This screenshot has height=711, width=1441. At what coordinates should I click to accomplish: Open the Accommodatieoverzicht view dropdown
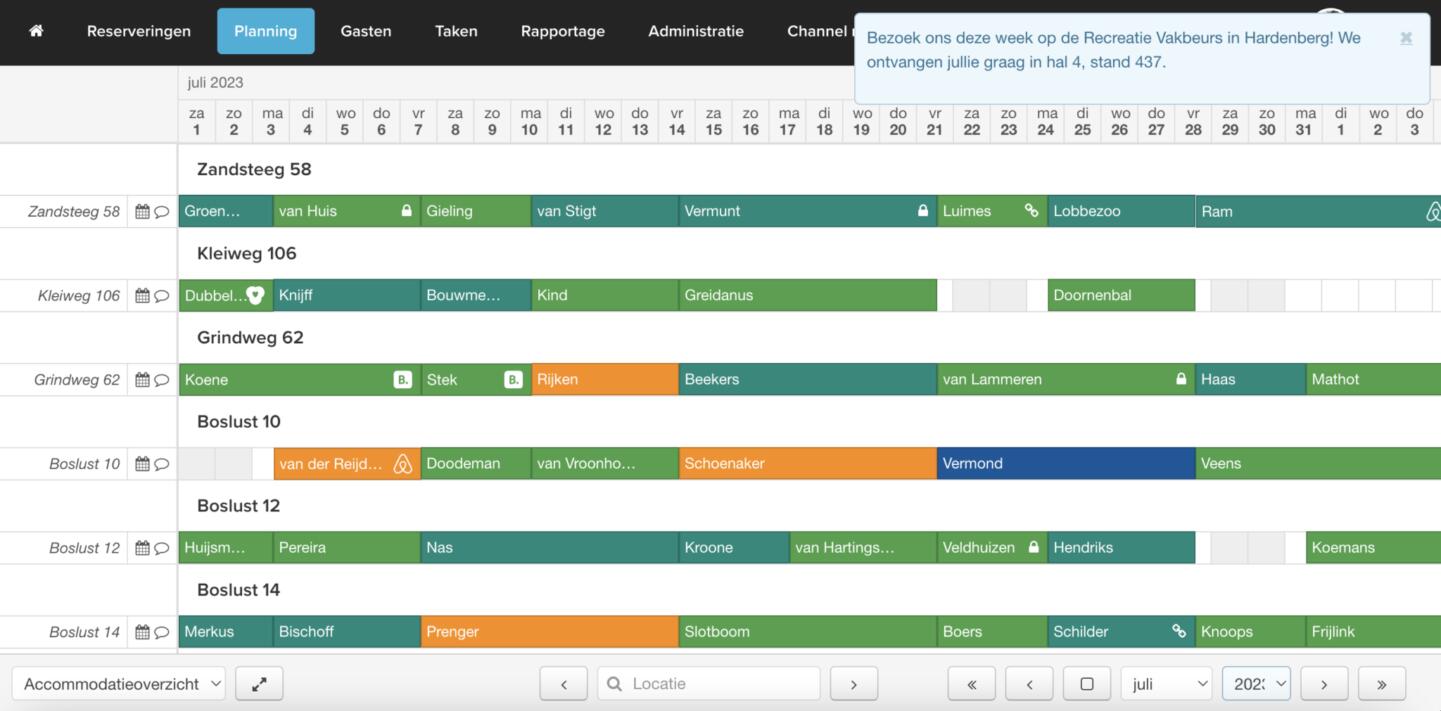click(x=118, y=684)
